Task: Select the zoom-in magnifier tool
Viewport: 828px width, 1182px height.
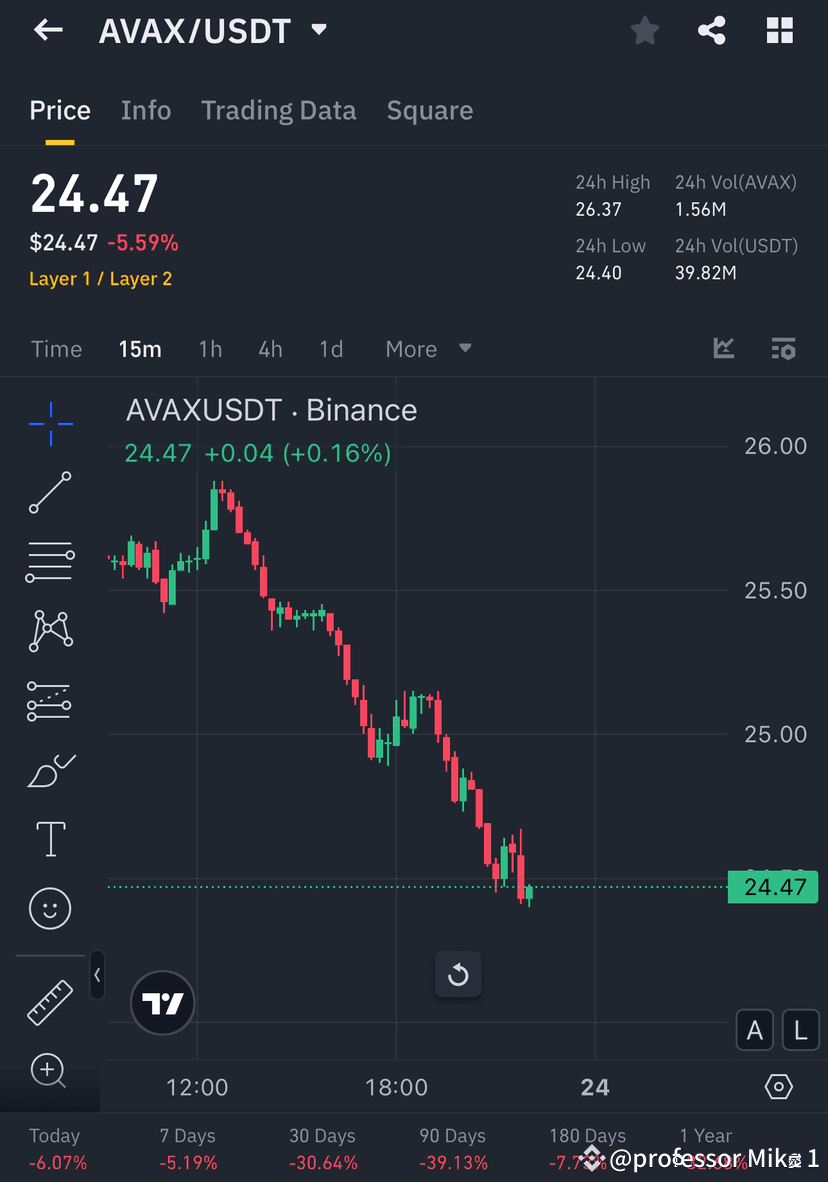Action: [x=50, y=1070]
